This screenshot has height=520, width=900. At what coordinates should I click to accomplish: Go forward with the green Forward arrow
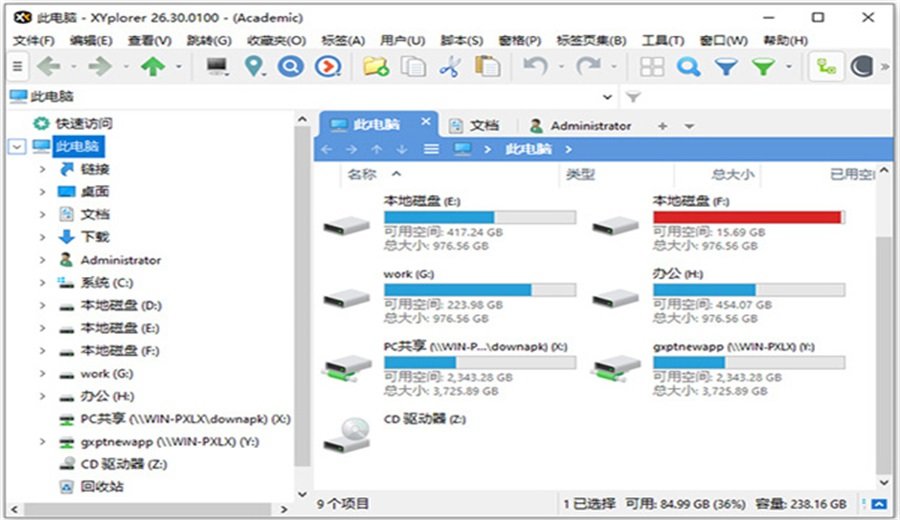pyautogui.click(x=100, y=67)
